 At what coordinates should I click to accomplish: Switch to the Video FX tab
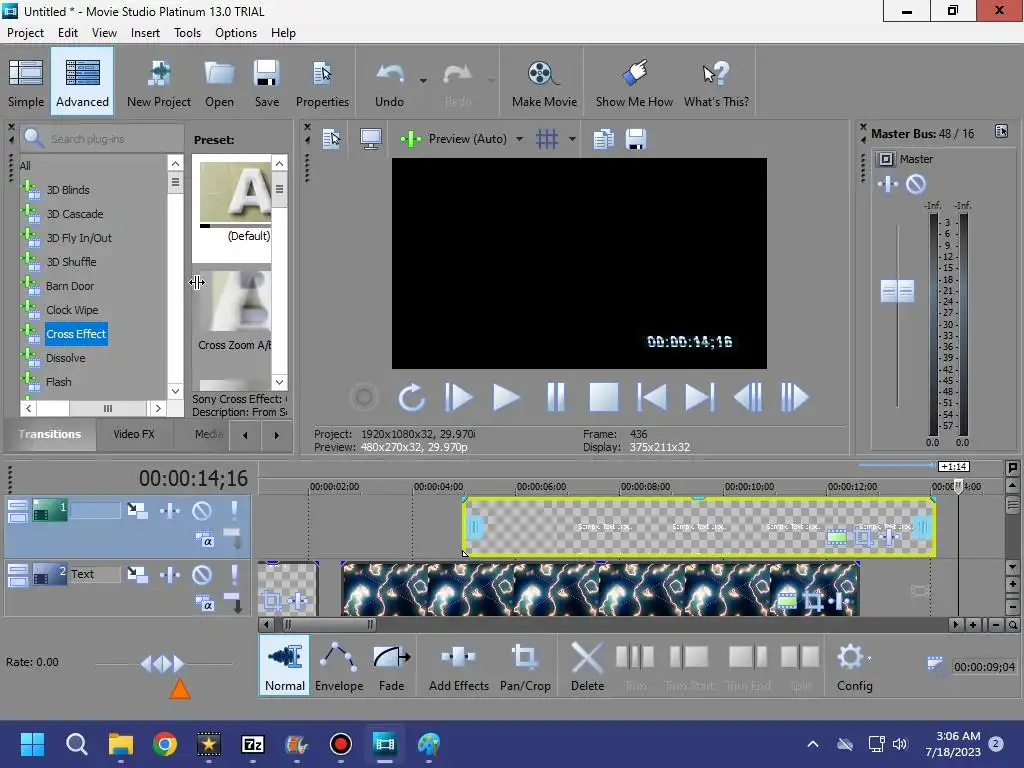coord(134,434)
